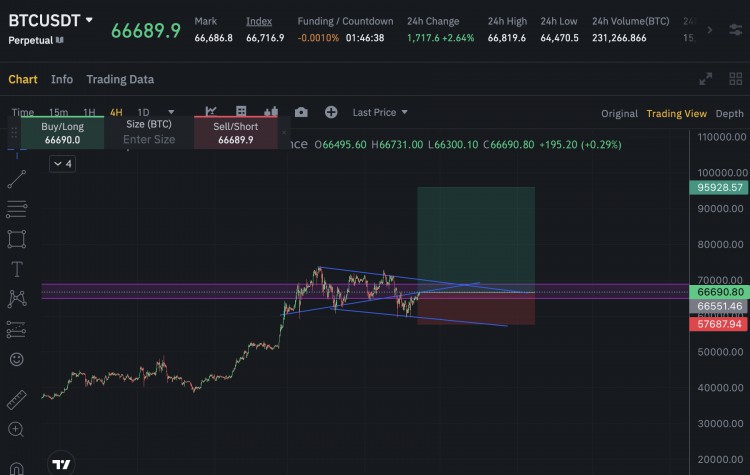Screen dimensions: 750x475
Task: Open the emoji icons tool
Action: (16, 359)
